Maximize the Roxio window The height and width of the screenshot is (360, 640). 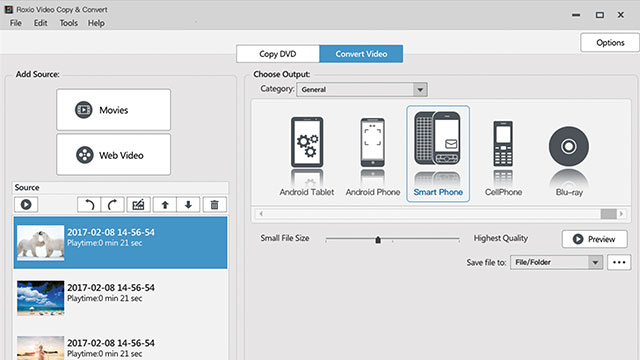click(600, 15)
